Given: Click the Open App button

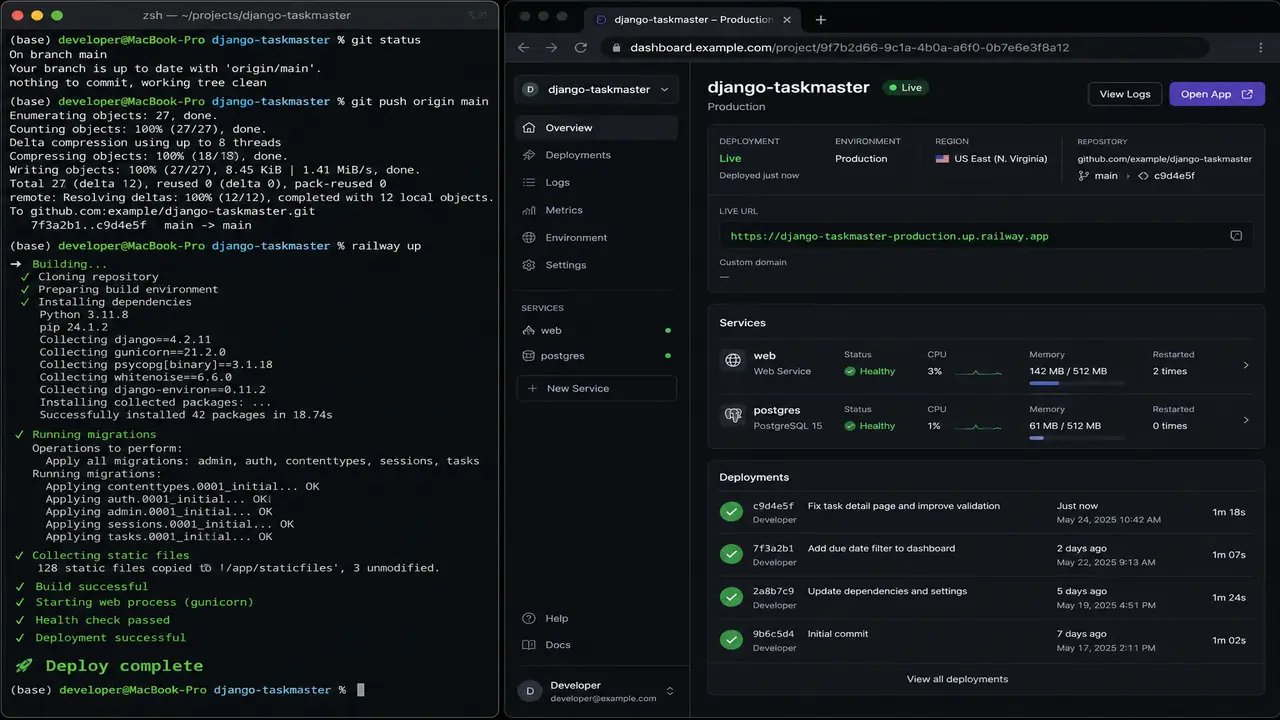Looking at the screenshot, I should pos(1217,94).
